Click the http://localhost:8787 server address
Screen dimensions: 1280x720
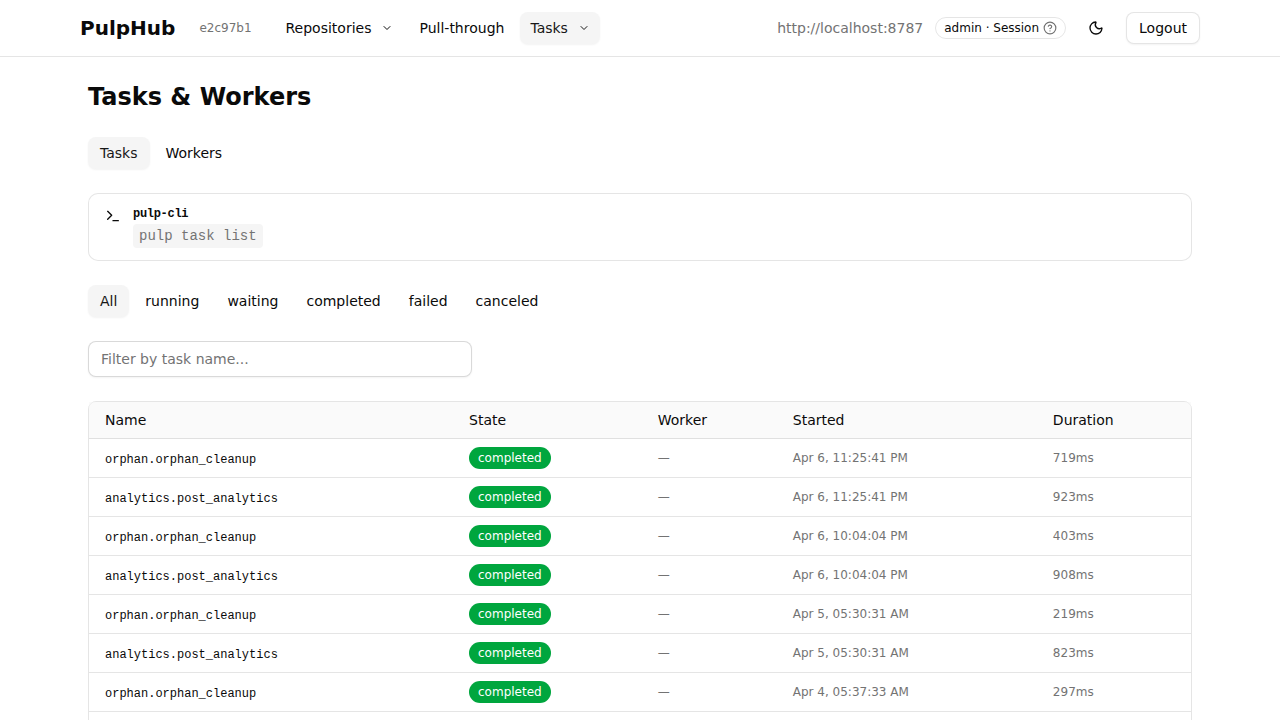[x=850, y=28]
